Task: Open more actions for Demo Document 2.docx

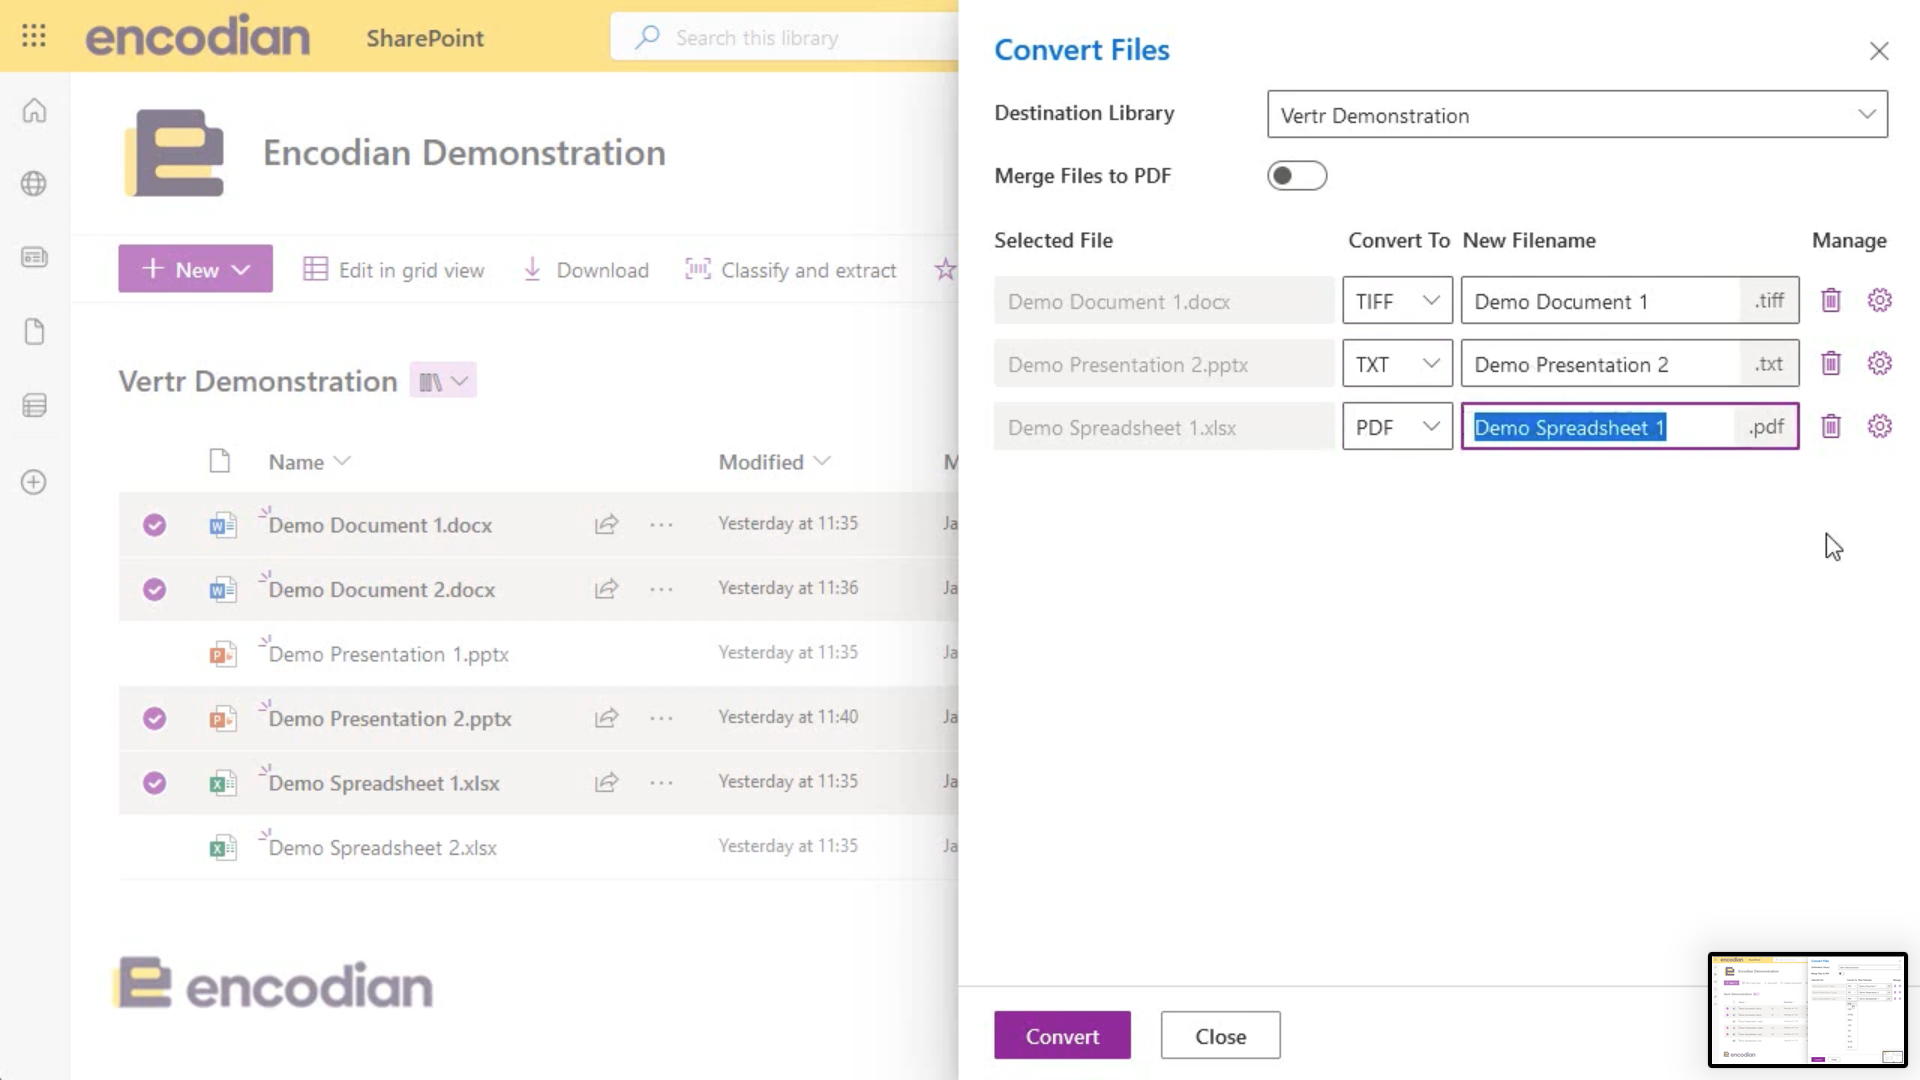Action: (661, 589)
